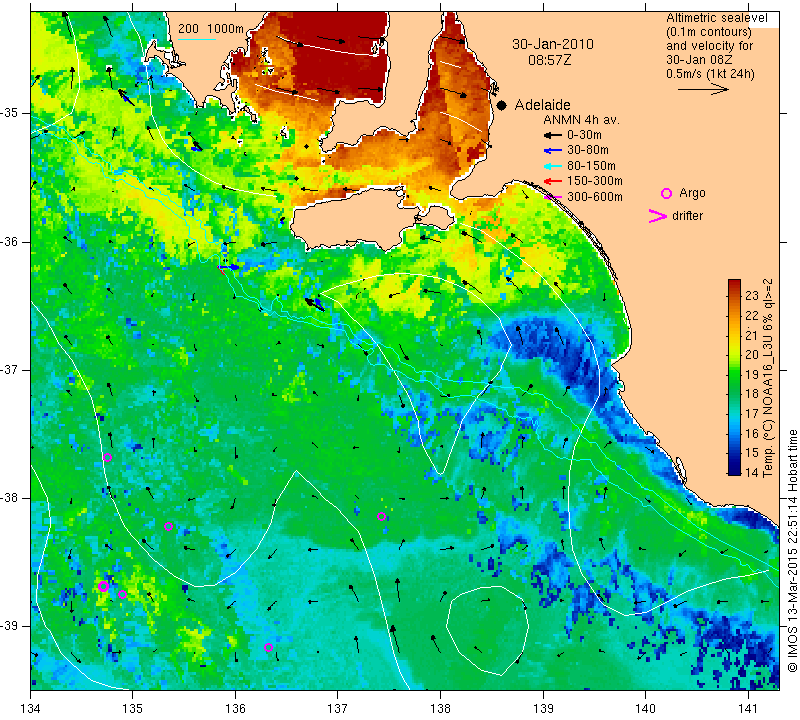
Task: Click the '80-150m' depth label
Action: click(591, 166)
